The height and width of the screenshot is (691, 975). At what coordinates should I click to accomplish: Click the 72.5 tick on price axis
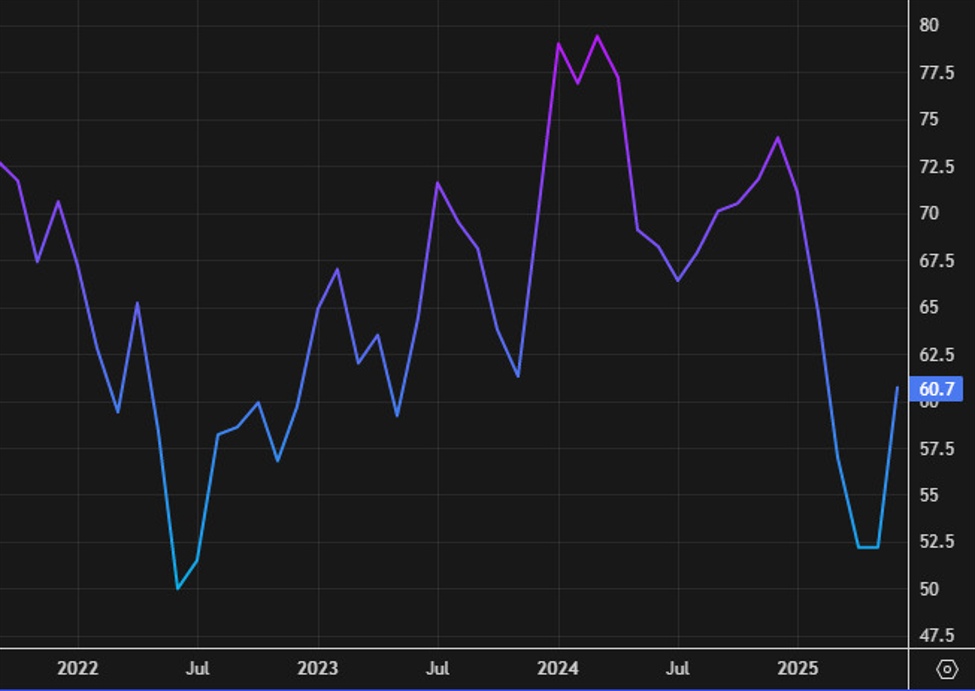coord(935,166)
